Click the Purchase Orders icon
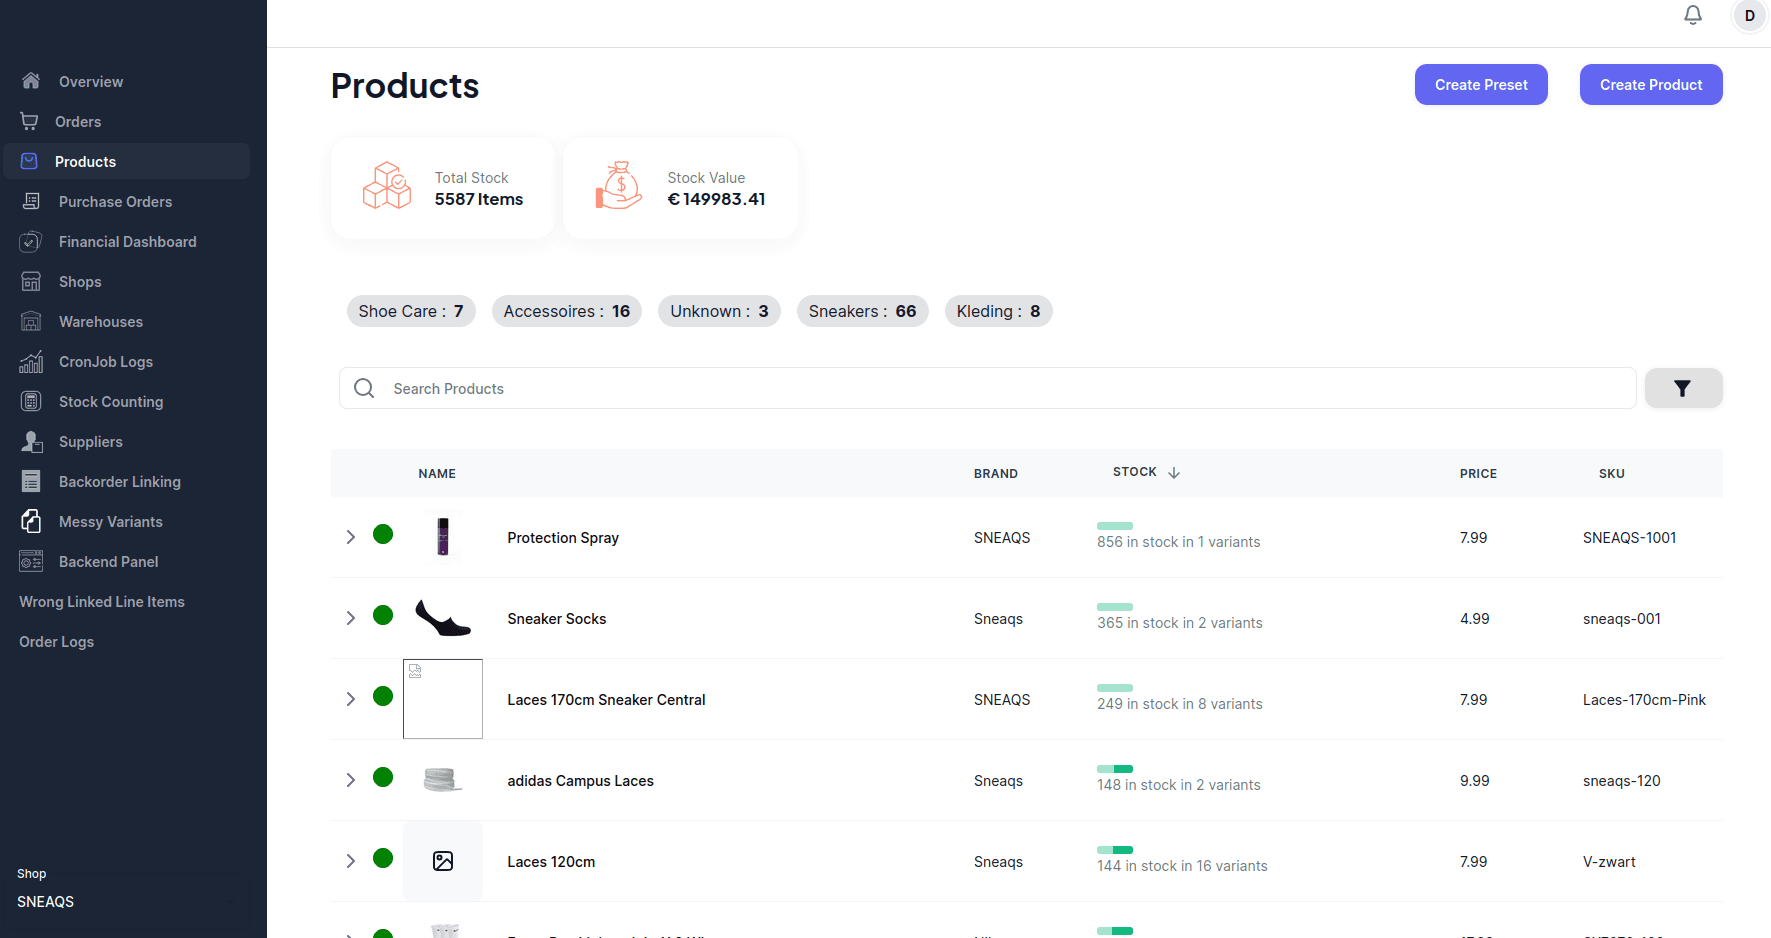Image resolution: width=1771 pixels, height=938 pixels. [x=31, y=201]
